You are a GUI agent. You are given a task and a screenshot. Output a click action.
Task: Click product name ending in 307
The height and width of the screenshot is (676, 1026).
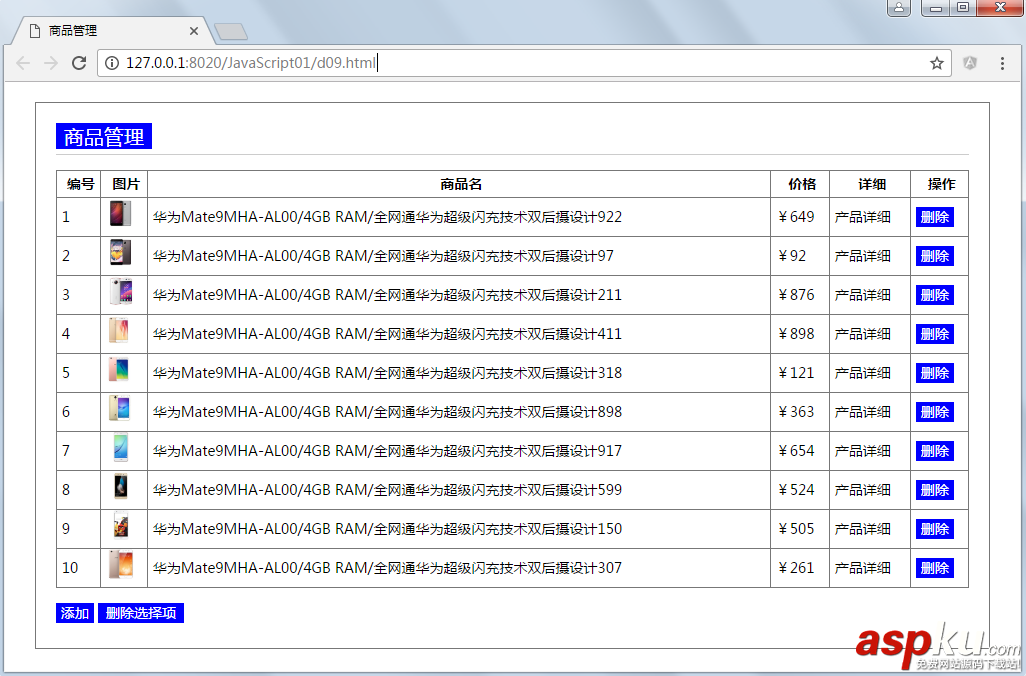pos(387,568)
